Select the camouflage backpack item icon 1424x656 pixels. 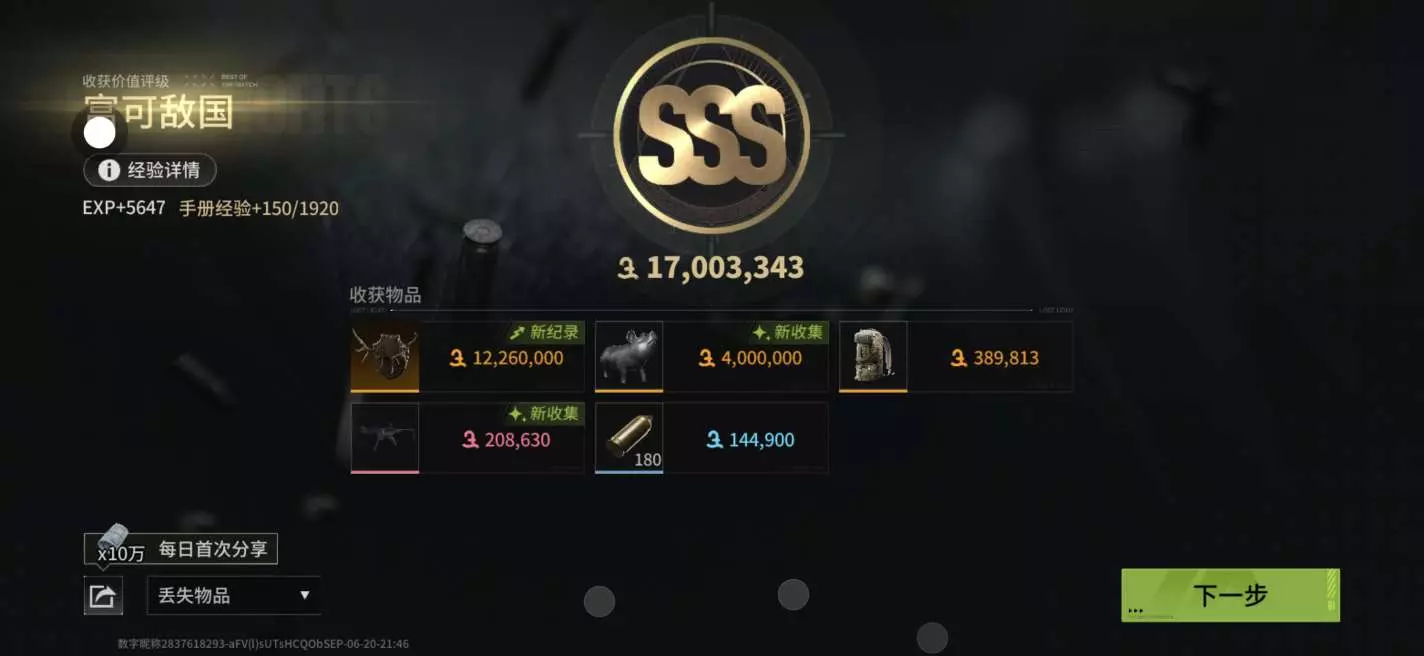click(873, 356)
